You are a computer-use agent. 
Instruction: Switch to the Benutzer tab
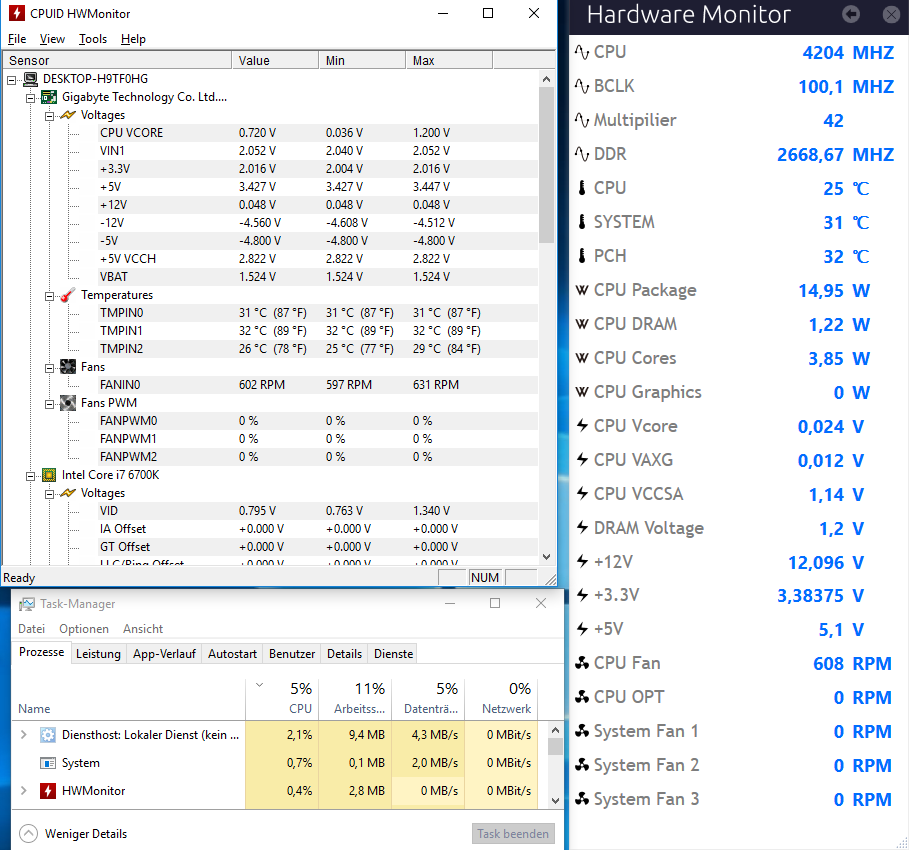pos(292,654)
